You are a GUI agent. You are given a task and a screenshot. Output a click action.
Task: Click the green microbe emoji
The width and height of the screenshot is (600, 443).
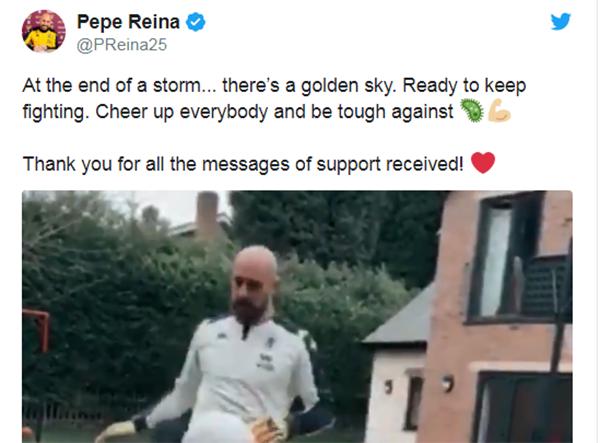[471, 111]
